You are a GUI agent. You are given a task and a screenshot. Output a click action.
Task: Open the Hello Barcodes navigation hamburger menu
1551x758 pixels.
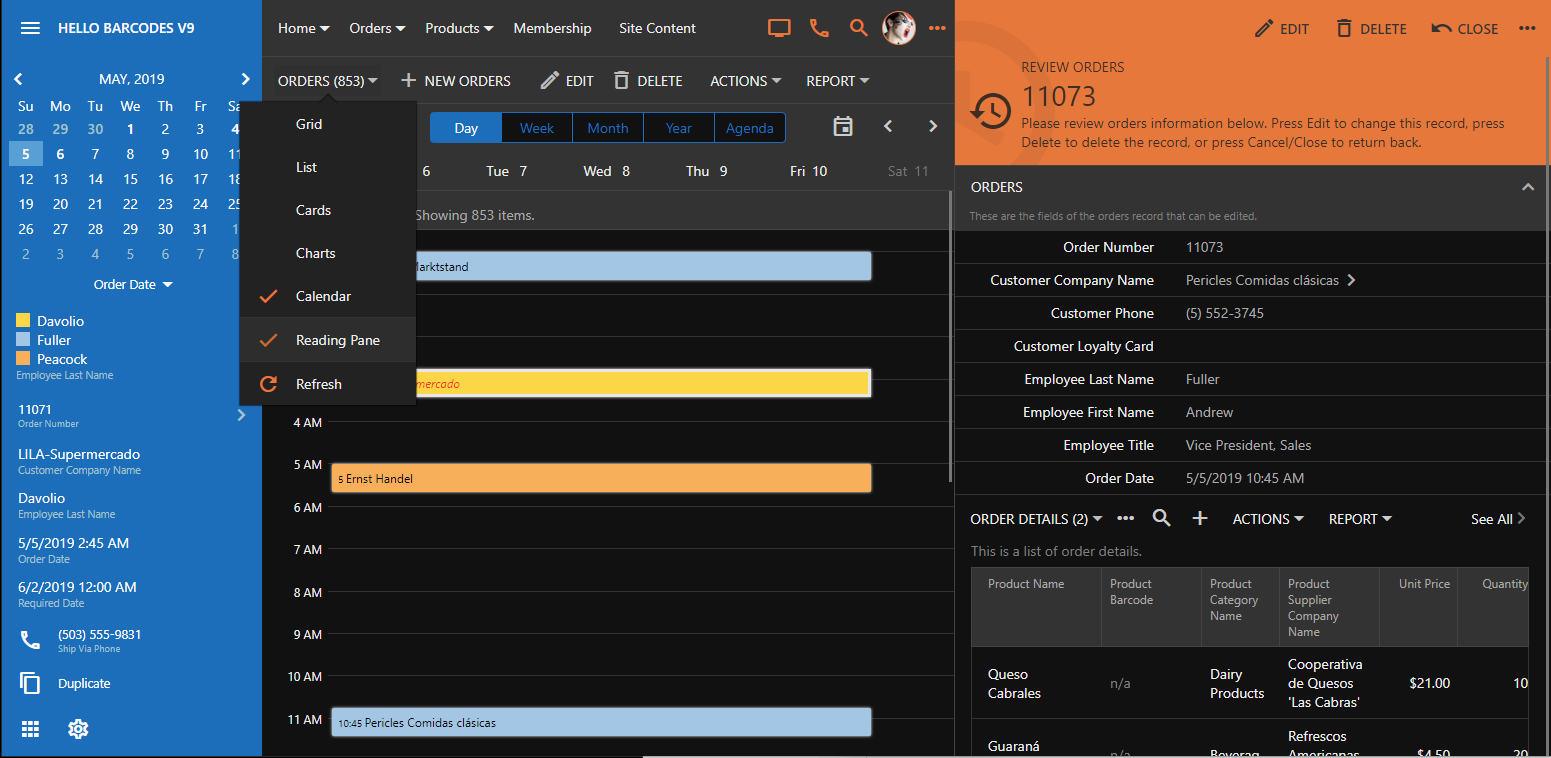pos(30,27)
